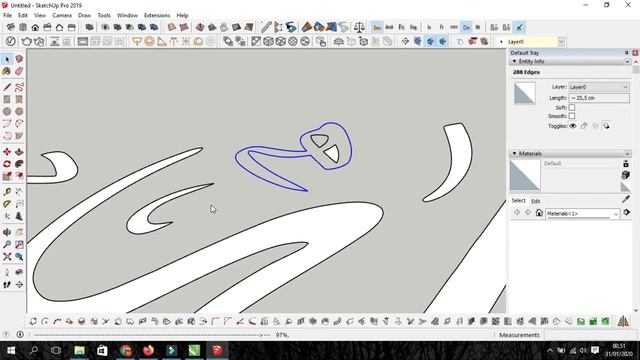Click the In Model house icon
Image resolution: width=640 pixels, height=360 pixels.
tap(539, 213)
